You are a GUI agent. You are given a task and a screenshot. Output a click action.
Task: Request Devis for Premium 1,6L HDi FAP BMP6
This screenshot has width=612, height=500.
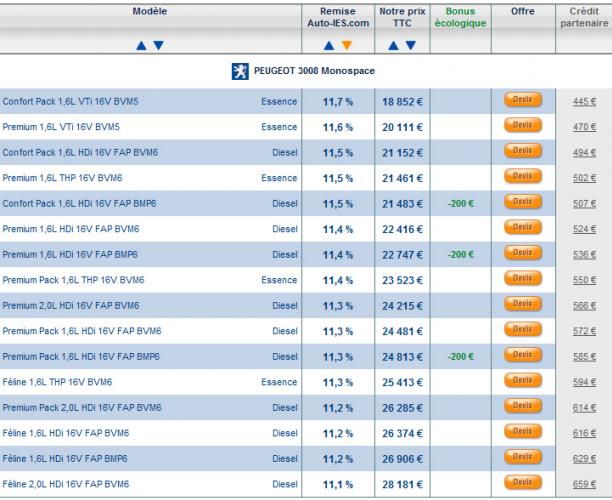coord(523,253)
